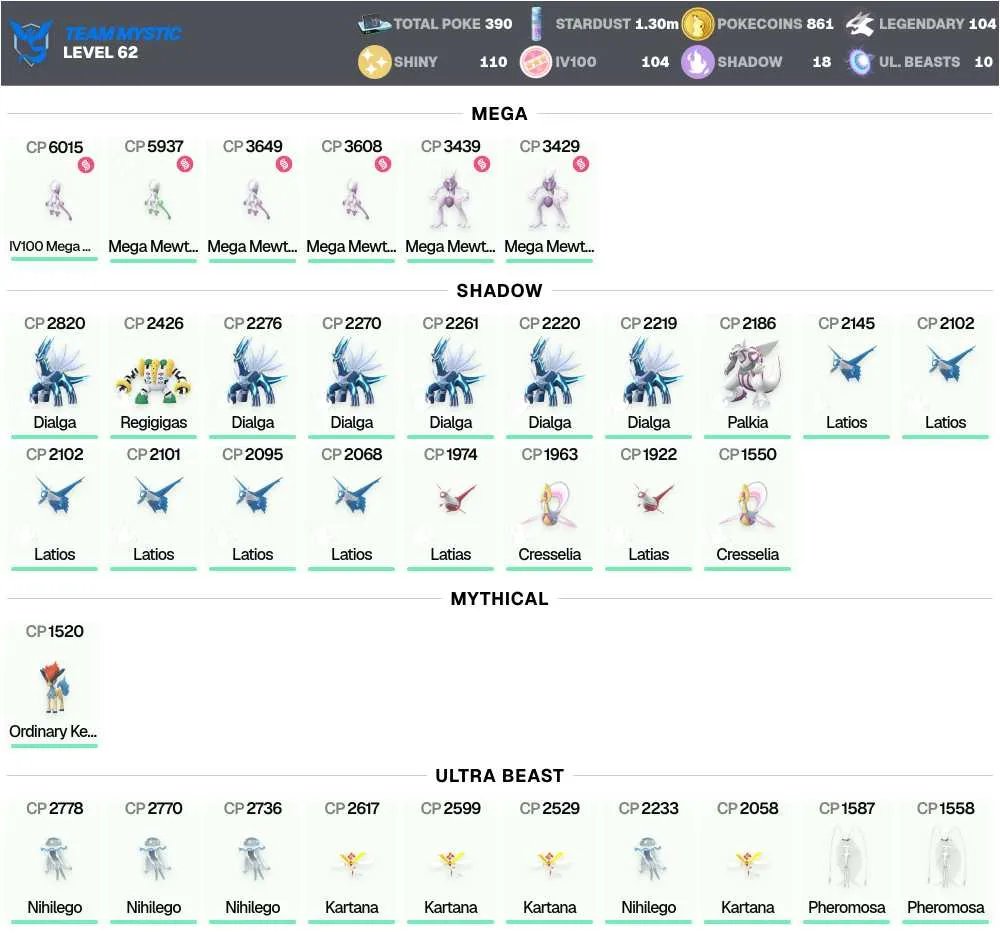Click the pink IV100 icon
Image resolution: width=1000 pixels, height=933 pixels.
tap(536, 62)
